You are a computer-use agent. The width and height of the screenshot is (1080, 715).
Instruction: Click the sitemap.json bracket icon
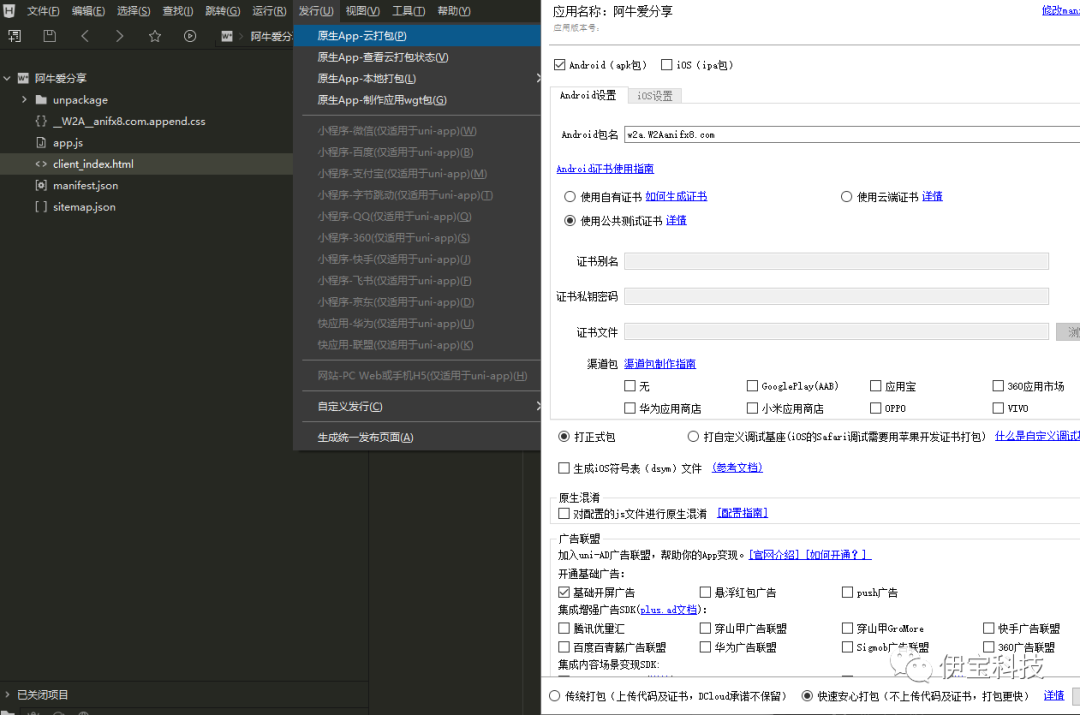pos(41,207)
